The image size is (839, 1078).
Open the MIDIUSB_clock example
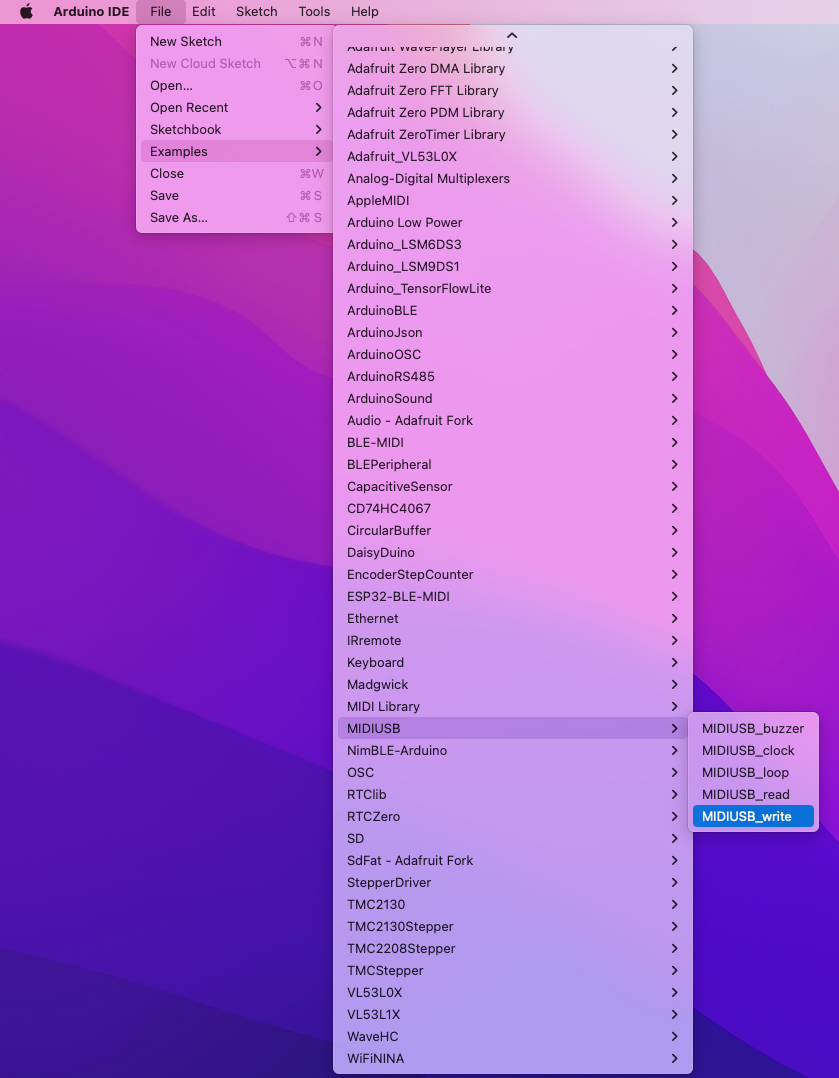click(753, 750)
